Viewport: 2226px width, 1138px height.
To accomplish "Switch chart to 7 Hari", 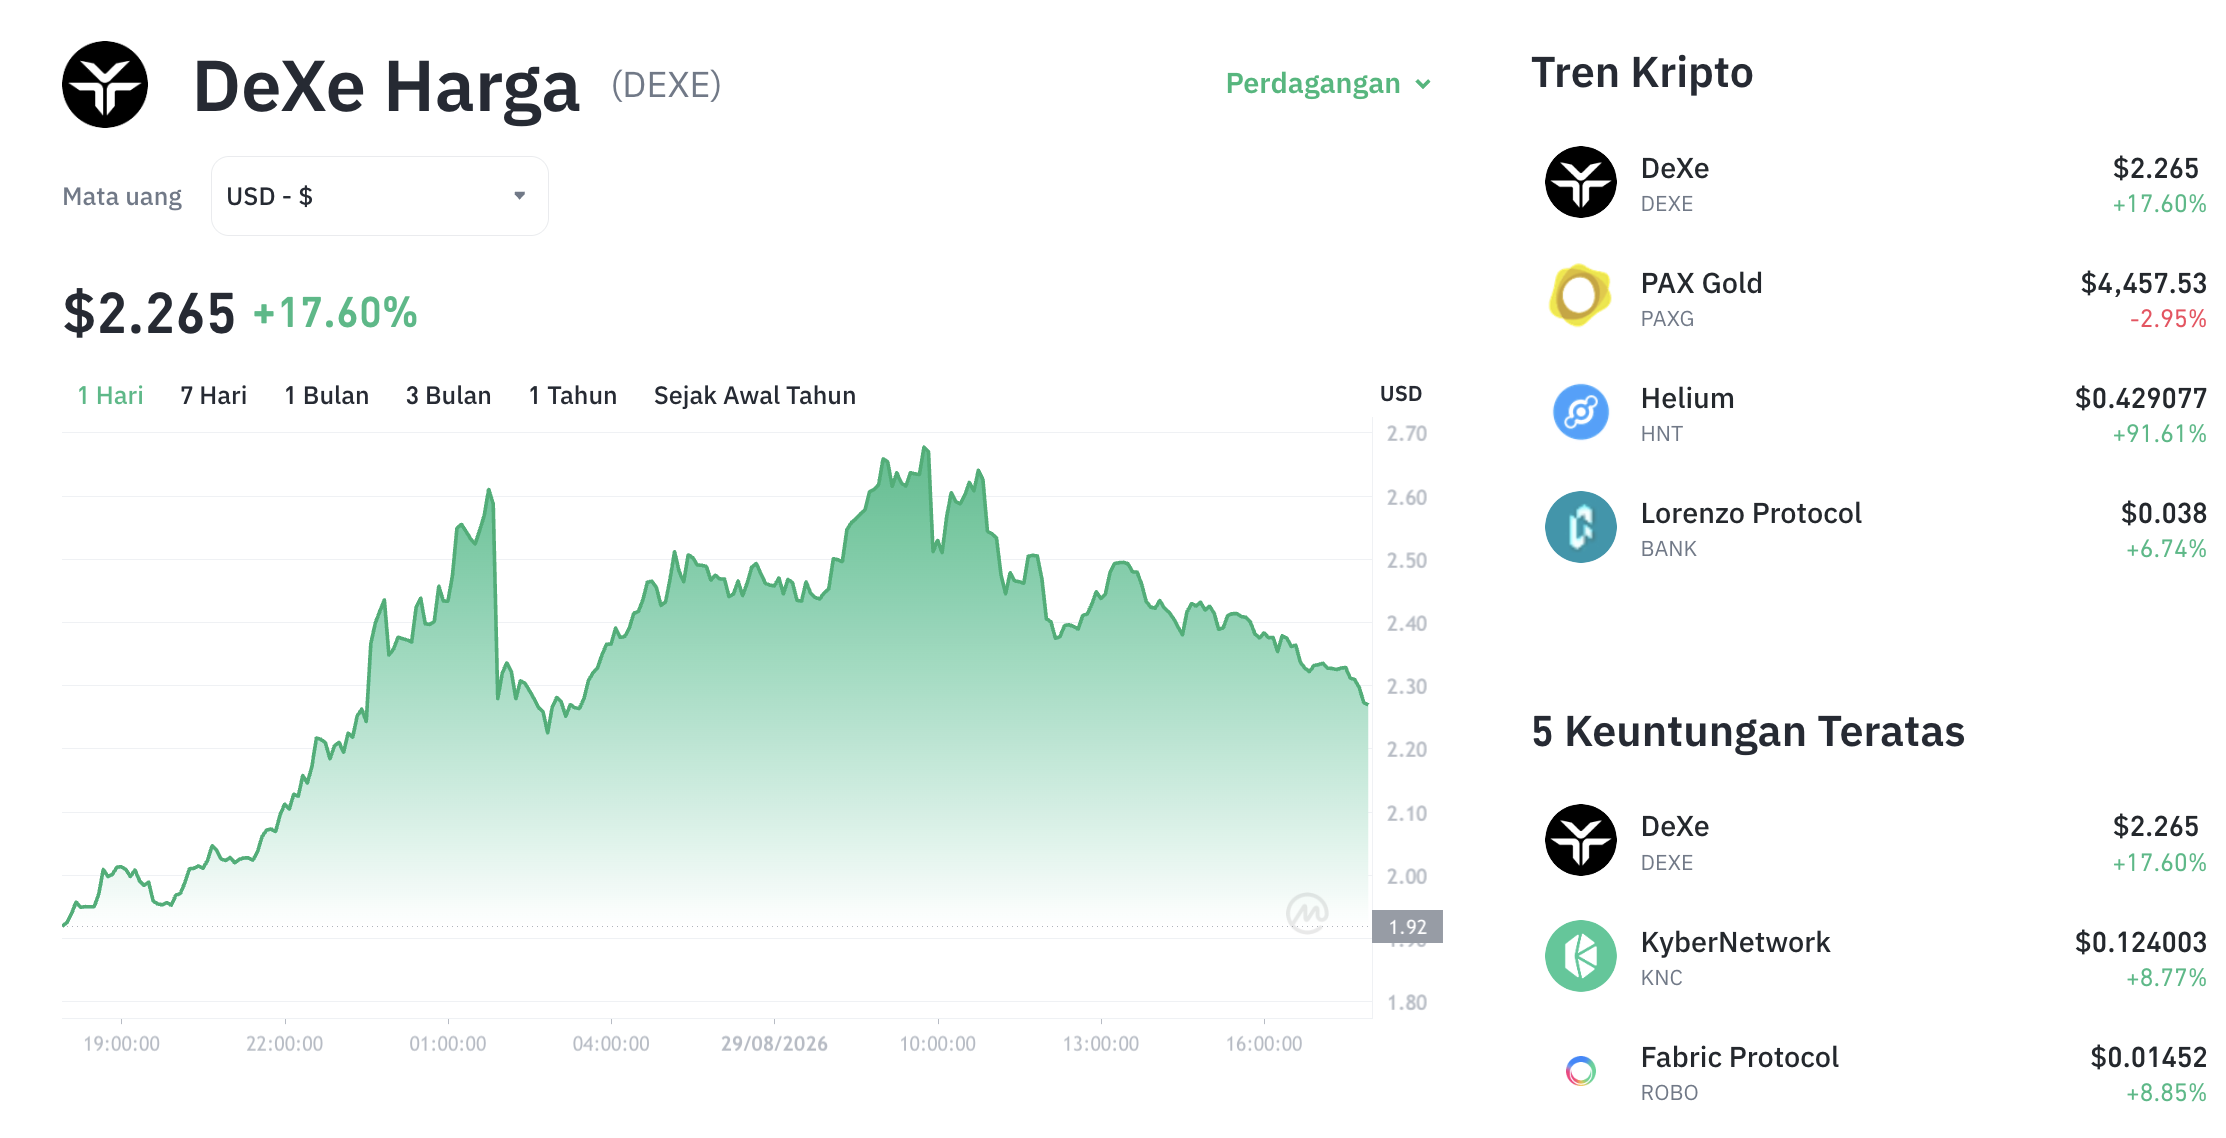I will (x=213, y=396).
